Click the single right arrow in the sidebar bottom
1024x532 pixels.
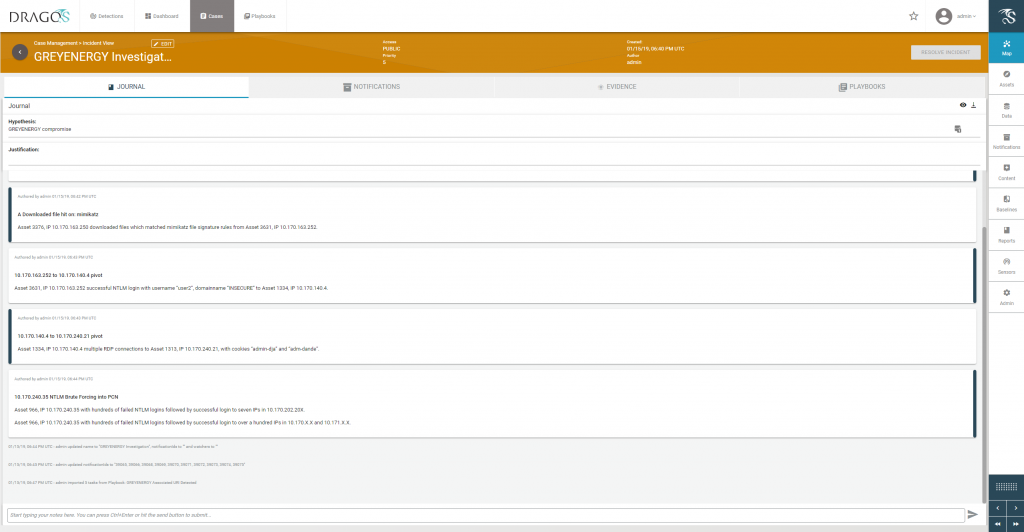pos(1016,508)
